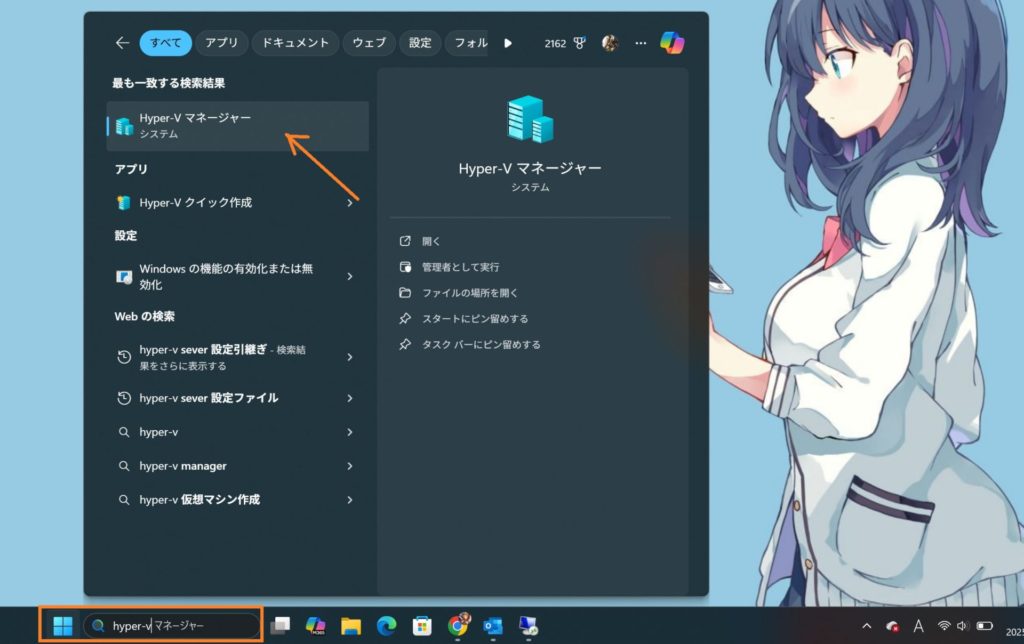This screenshot has width=1024, height=644.
Task: Open Microsoft Edge from the taskbar
Action: tap(386, 626)
